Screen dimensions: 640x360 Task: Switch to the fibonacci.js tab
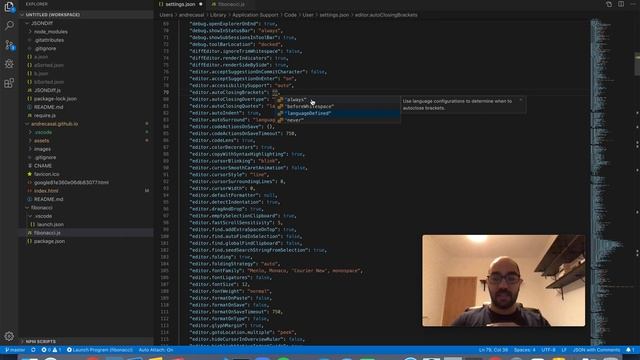231,4
